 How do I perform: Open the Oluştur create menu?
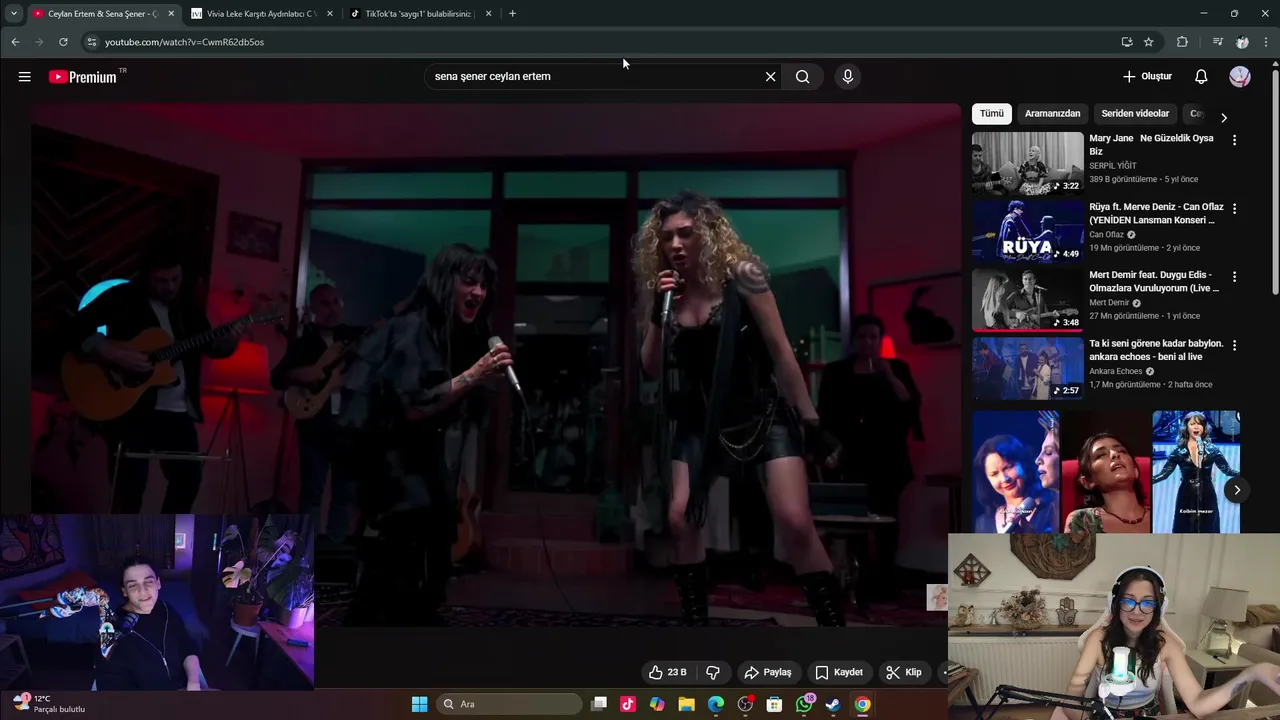tap(1147, 76)
